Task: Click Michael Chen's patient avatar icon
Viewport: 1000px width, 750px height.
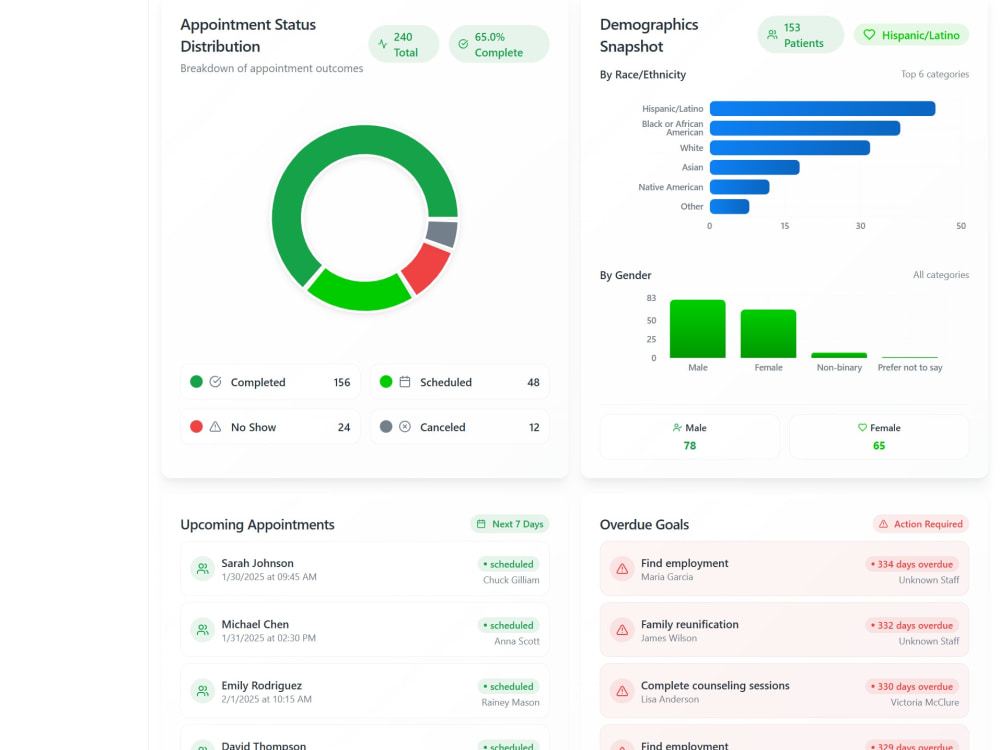Action: click(203, 629)
